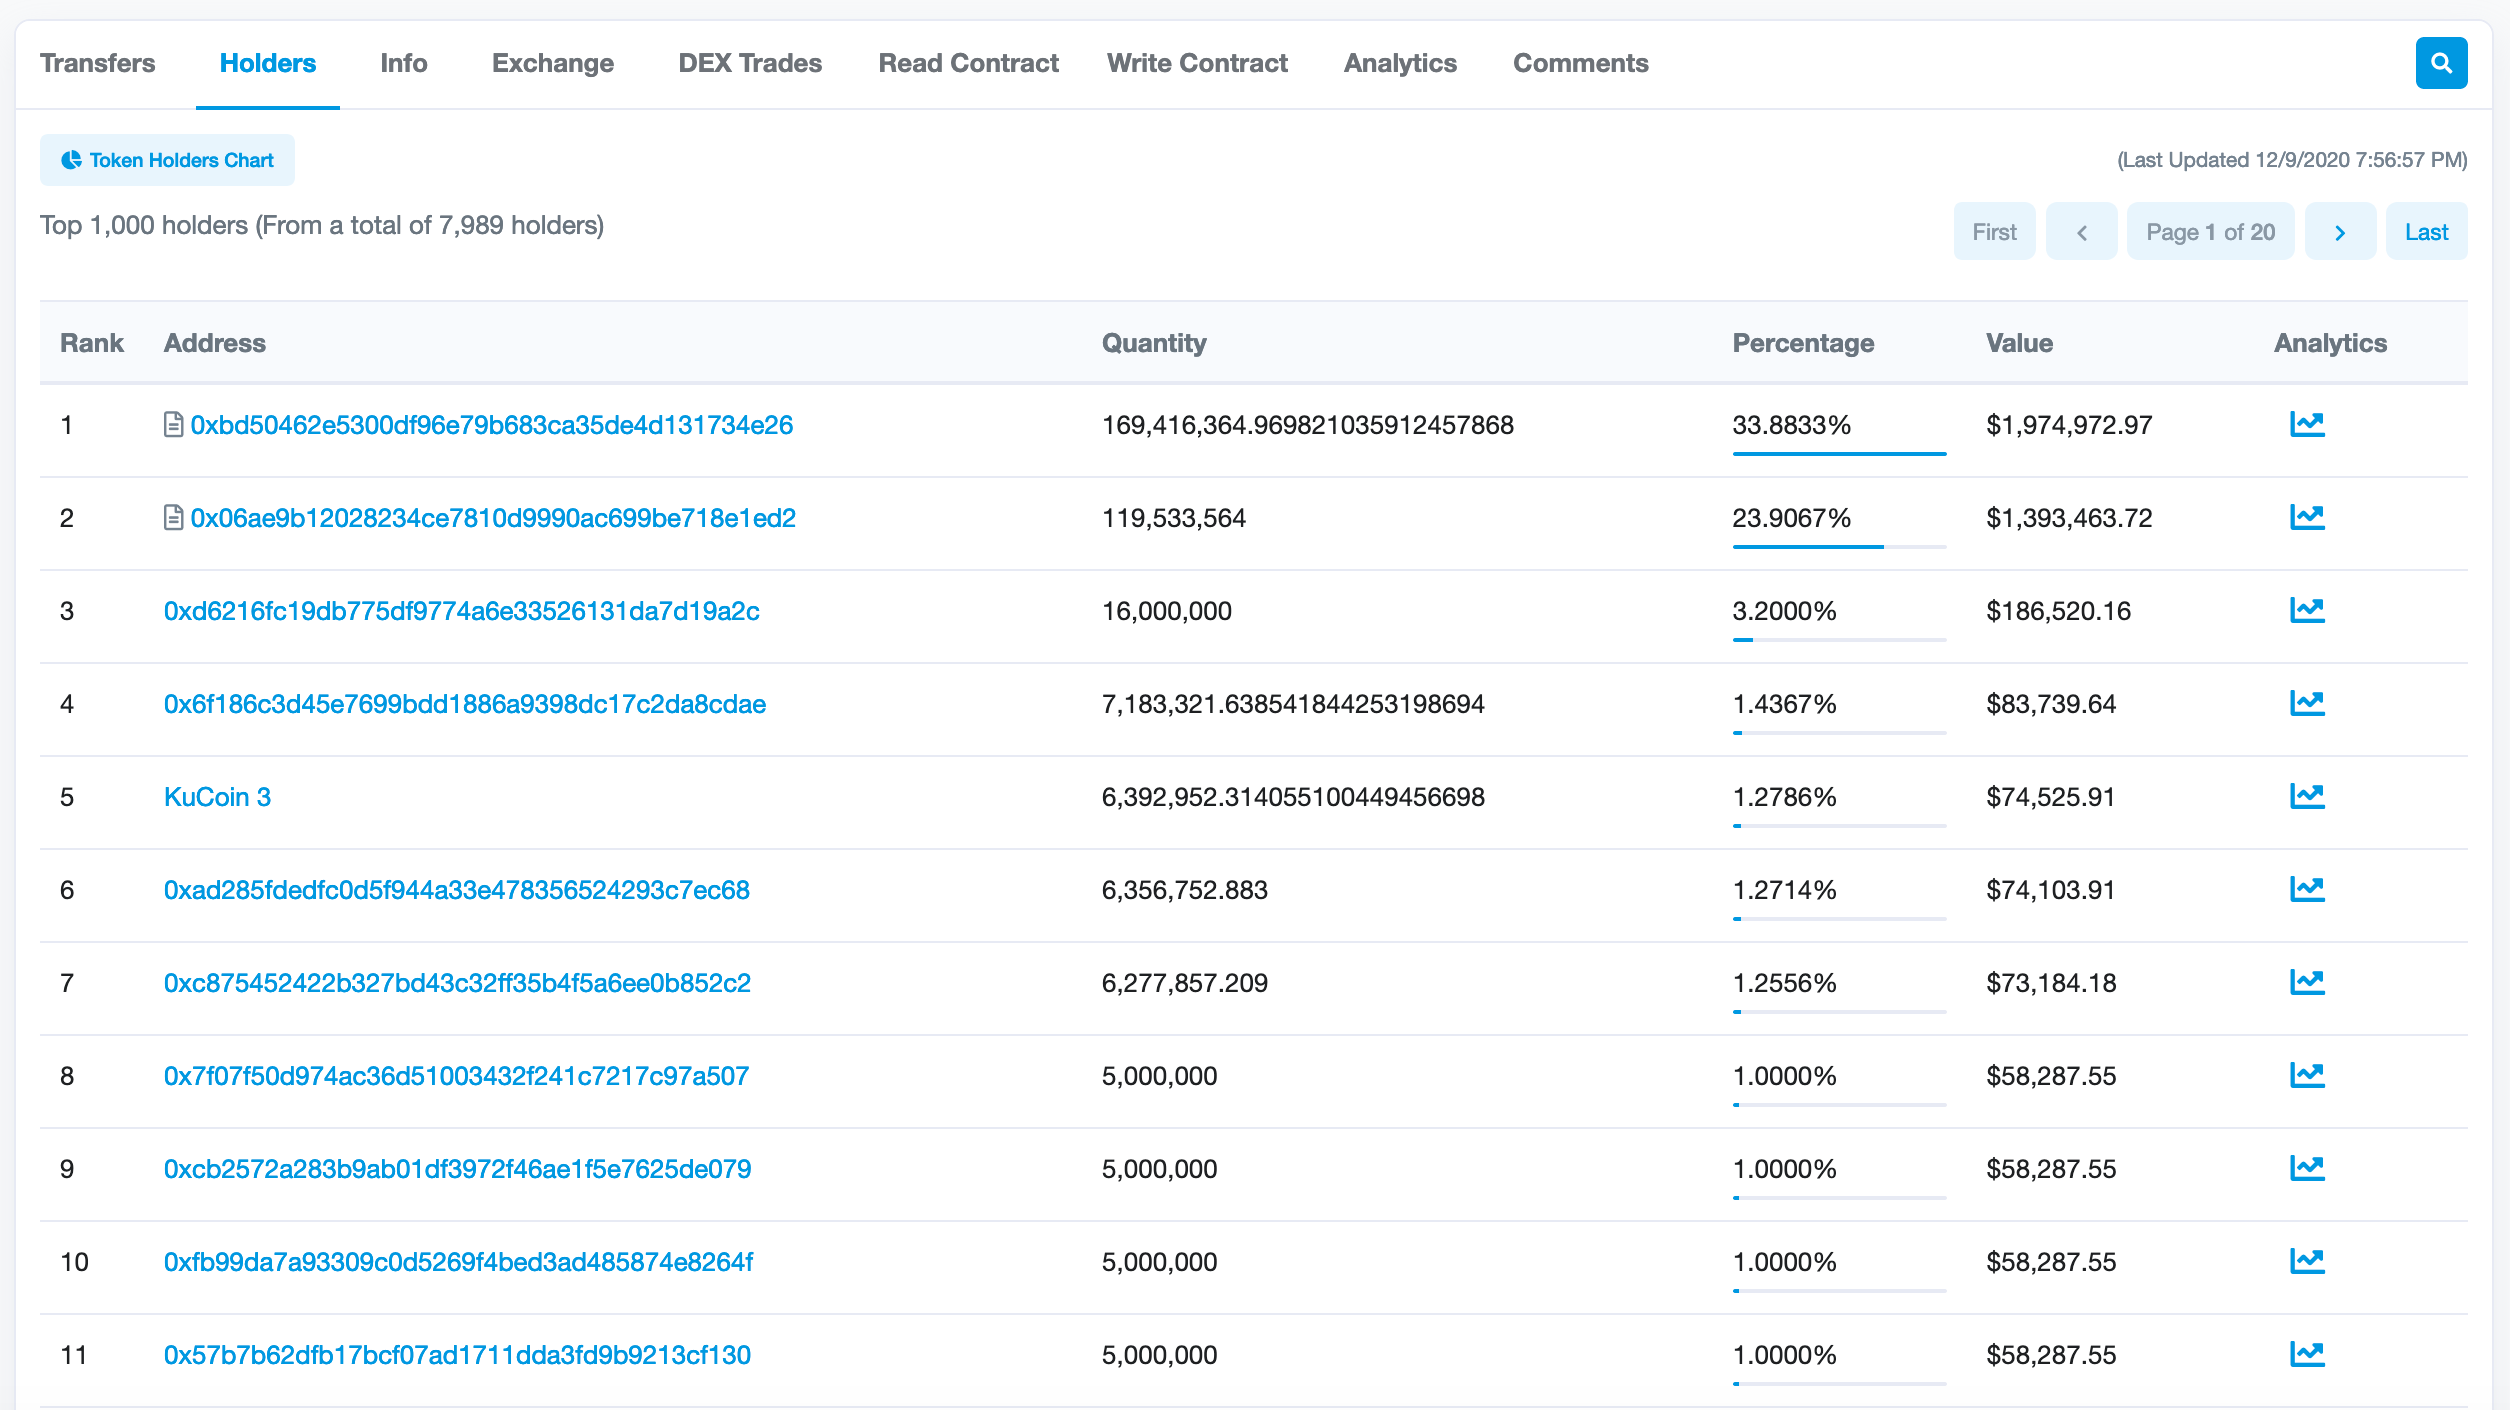Open analytics chart icon for rank 7
Image resolution: width=2510 pixels, height=1410 pixels.
2307,983
